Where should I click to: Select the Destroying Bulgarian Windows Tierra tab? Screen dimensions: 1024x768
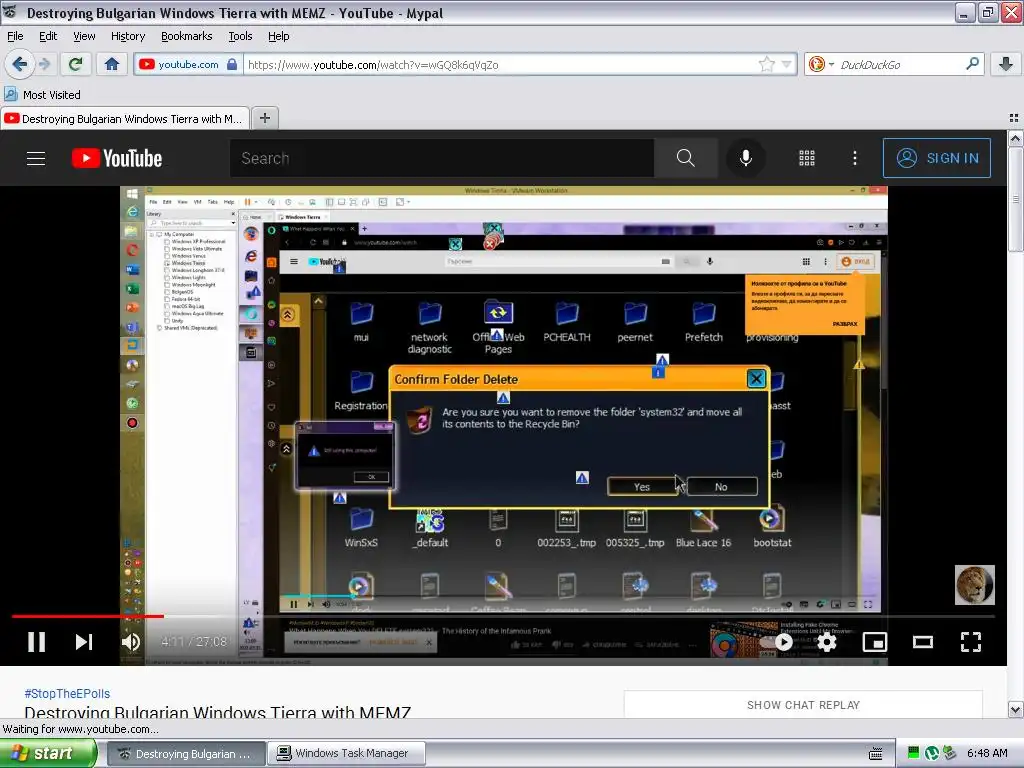tap(125, 118)
